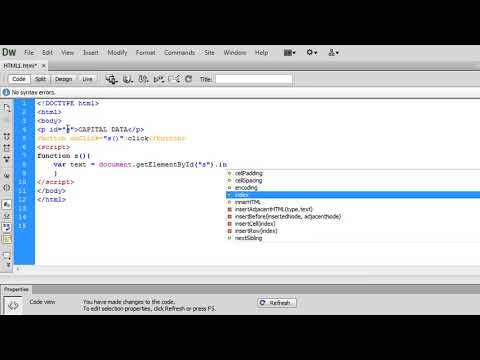Toggle Word Wrap in coding toolbar

click(x=7, y=227)
